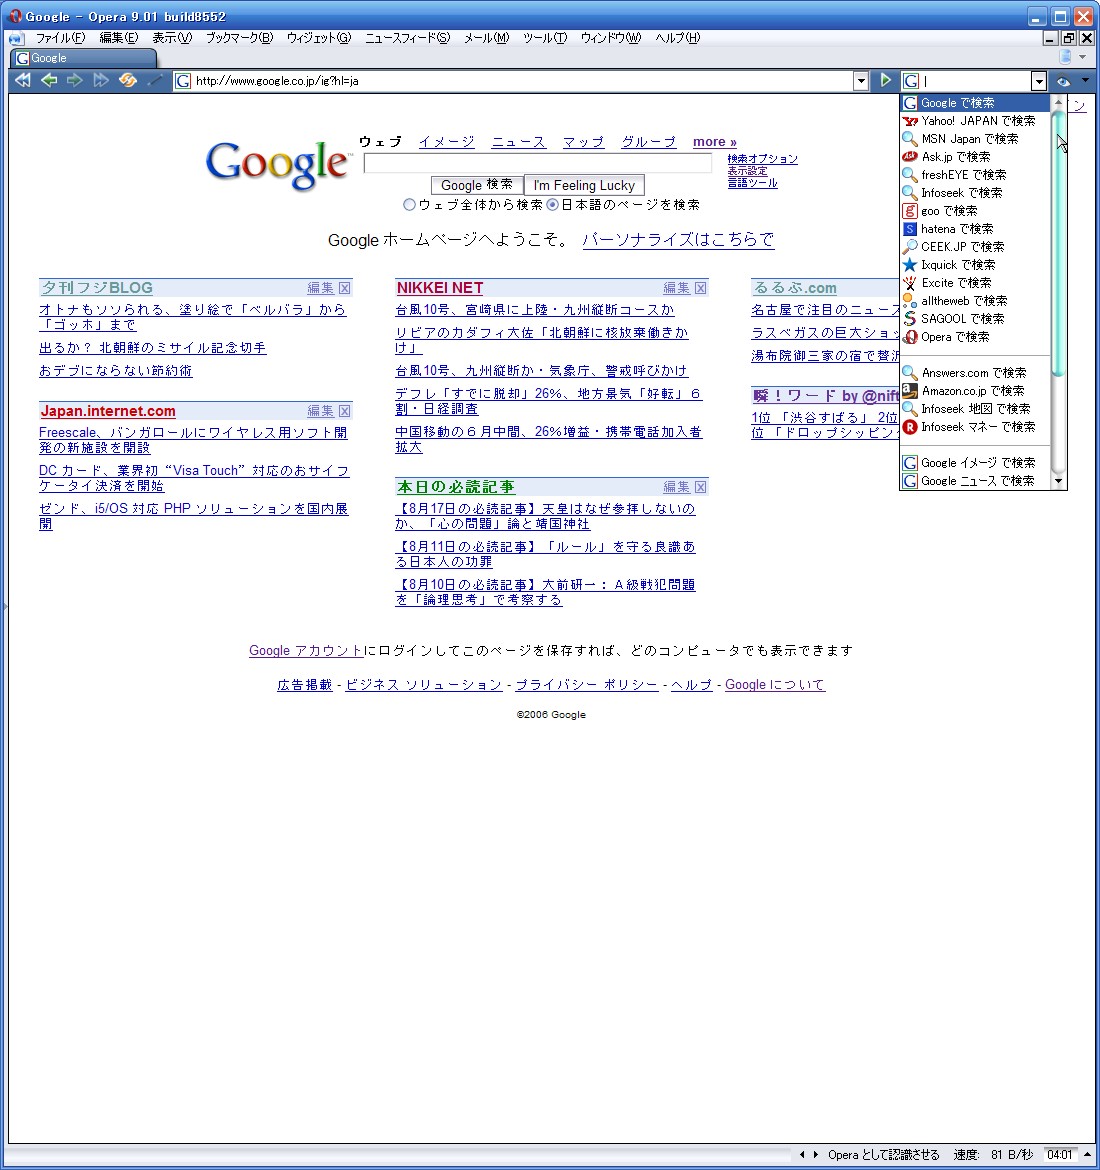This screenshot has height=1170, width=1100.
Task: Open the ヘルプ(H) menu
Action: (x=678, y=38)
